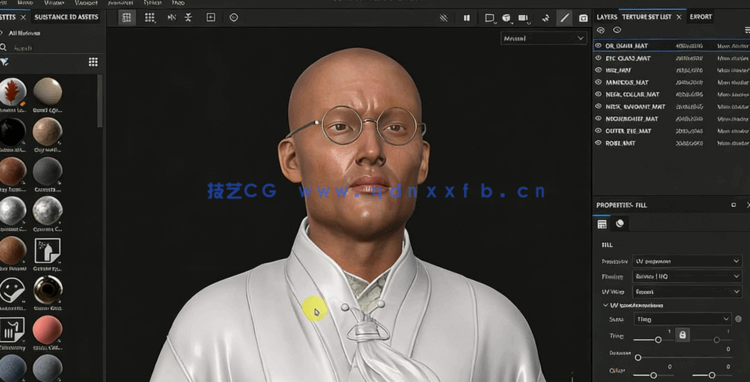Toggle visibility of NECK_COLLAR_MAT
The height and width of the screenshot is (382, 750).
click(598, 94)
